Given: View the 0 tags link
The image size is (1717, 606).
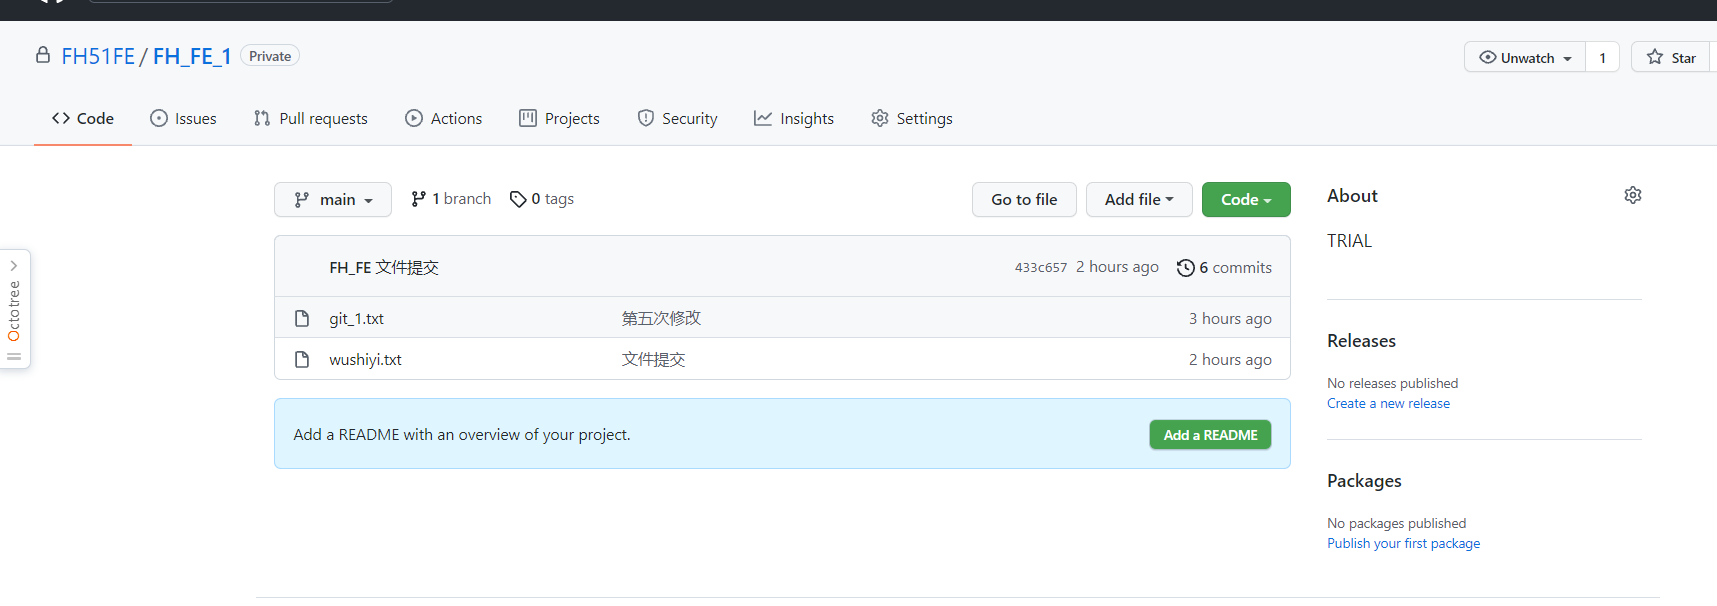Looking at the screenshot, I should tap(541, 199).
